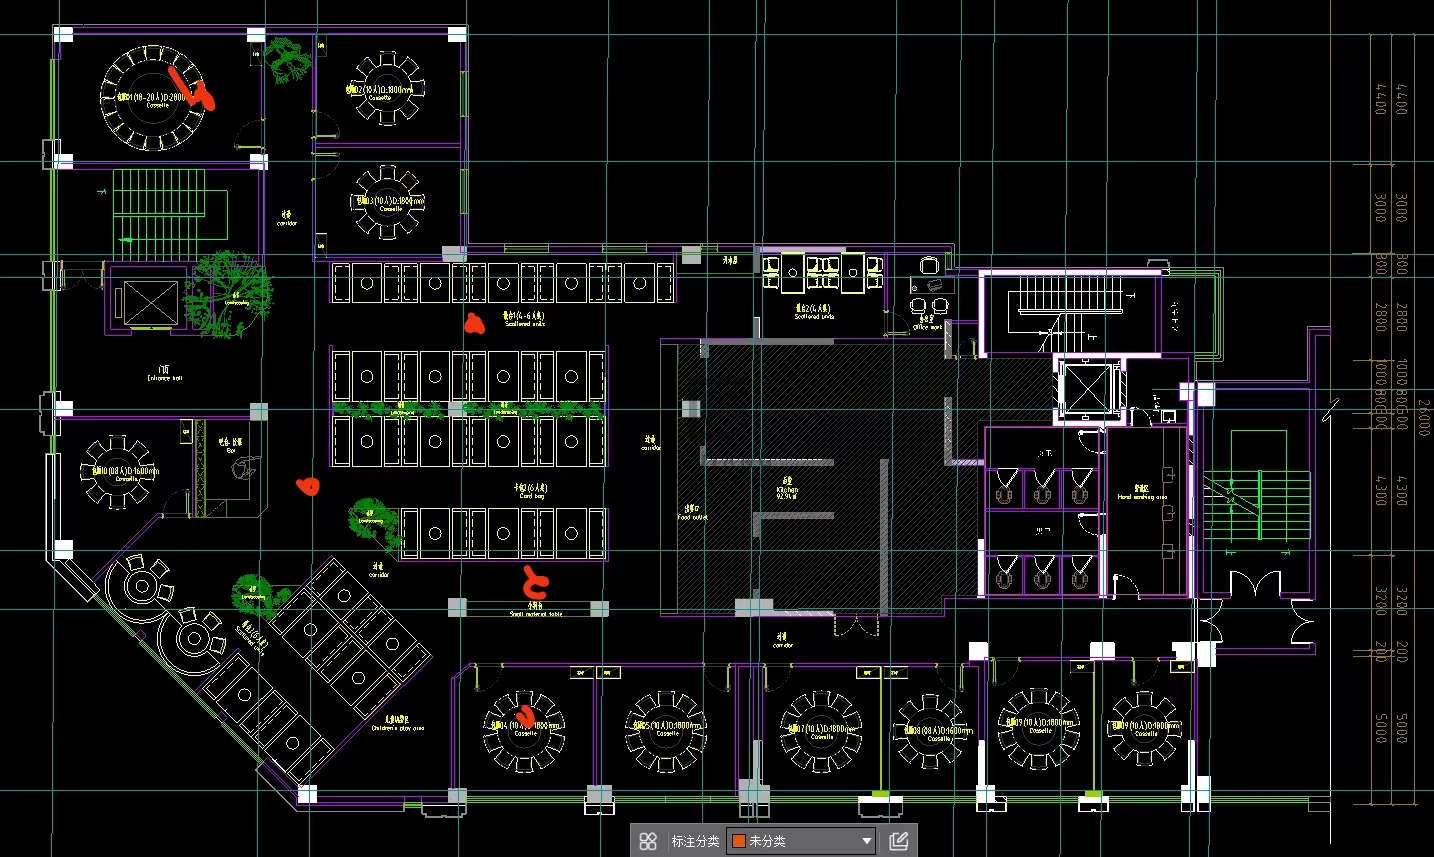Select the large green tree near the left elevator
This screenshot has height=857, width=1434.
[232, 292]
